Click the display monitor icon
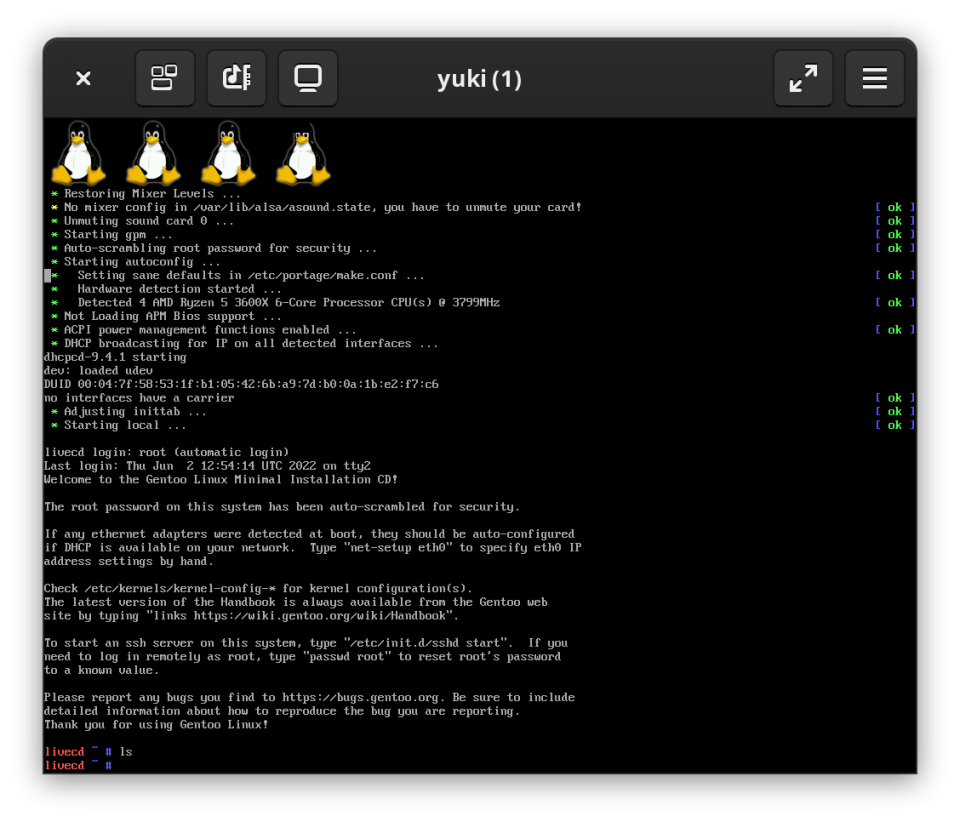This screenshot has height=822, width=960. coord(308,78)
